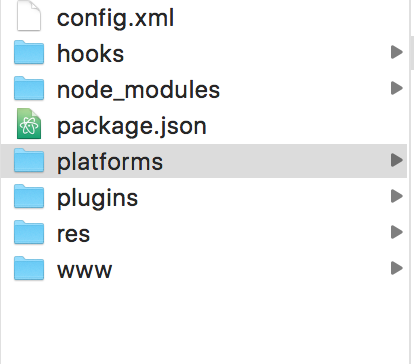This screenshot has height=364, width=414.
Task: Expand the platforms folder arrow
Action: coord(397,160)
